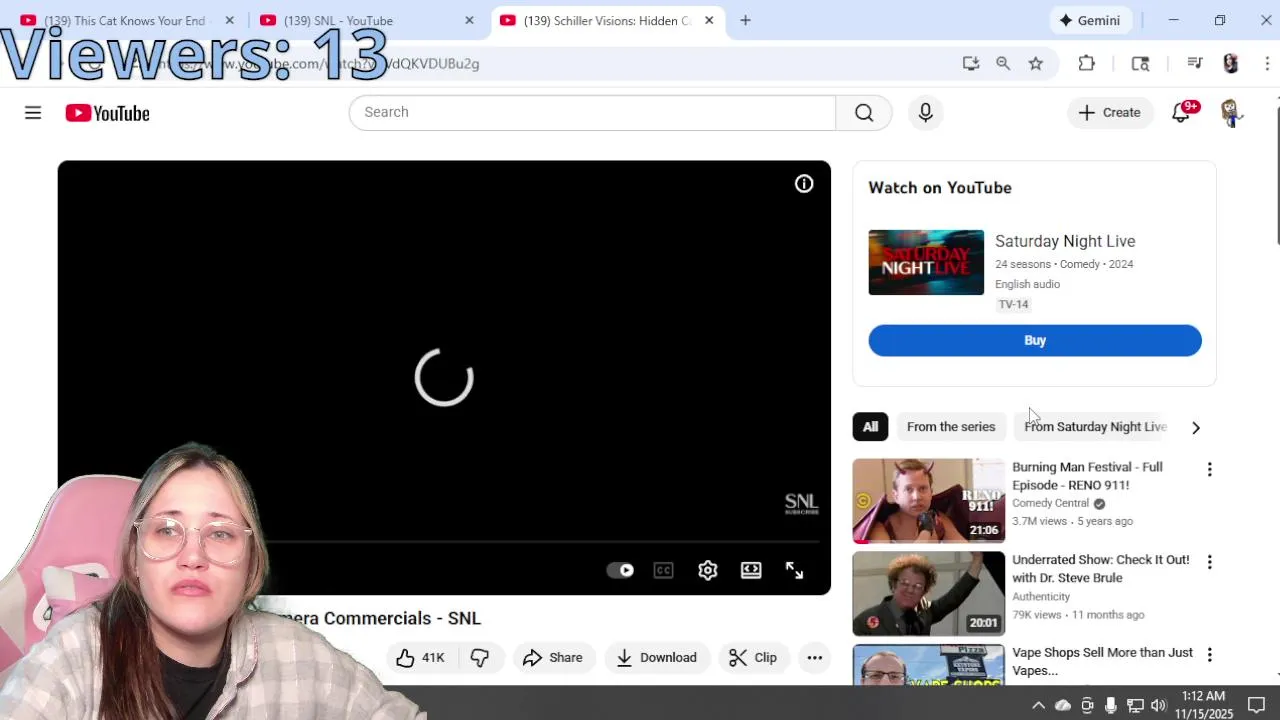Open Burning Man Festival RENO 911 thumbnail
1280x720 pixels.
tap(928, 501)
